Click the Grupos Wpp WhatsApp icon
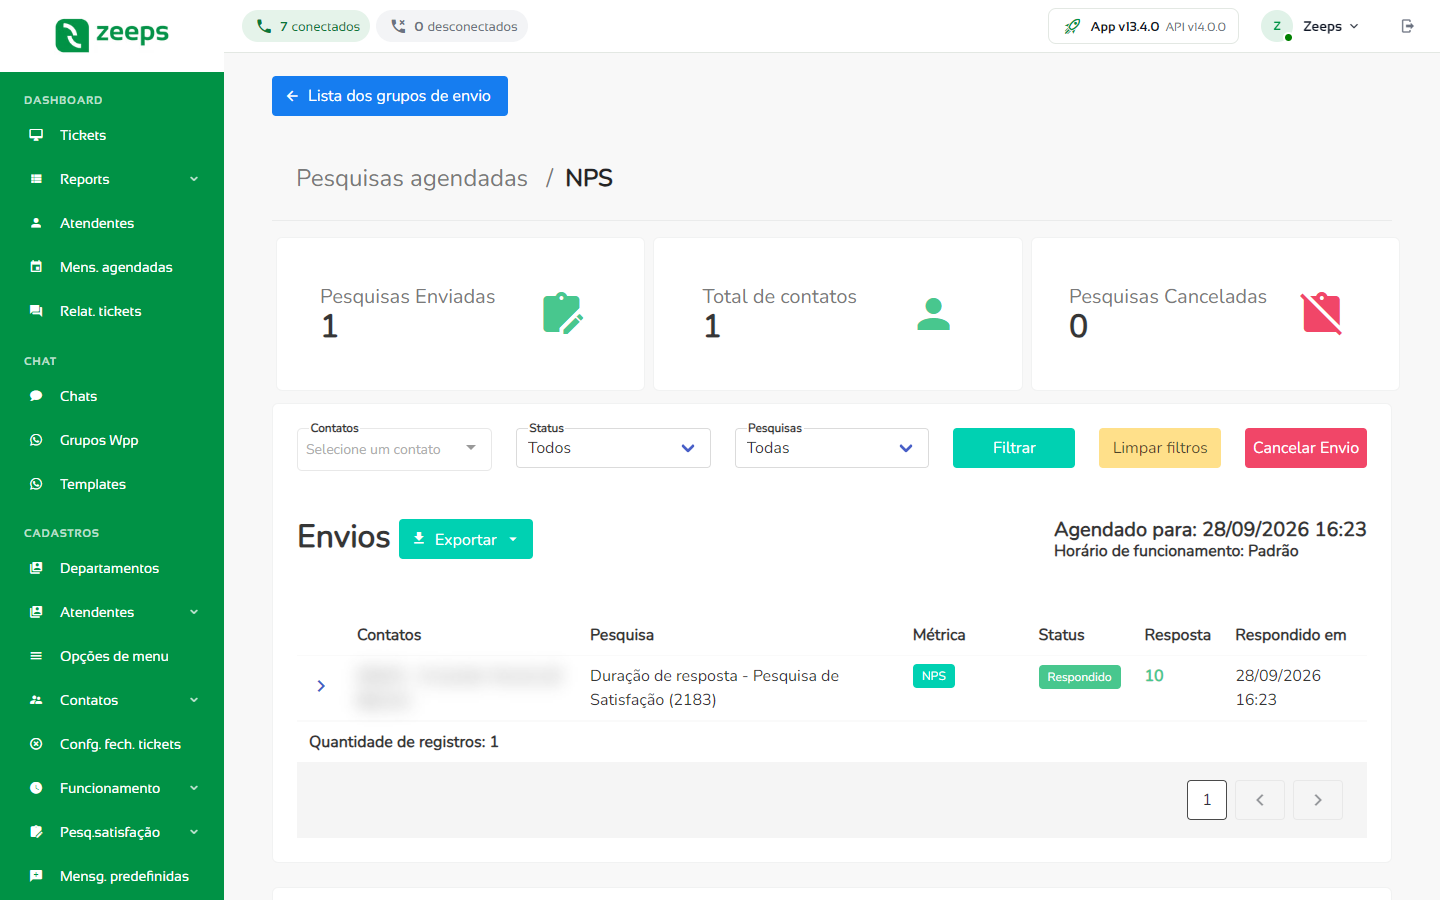 (36, 440)
